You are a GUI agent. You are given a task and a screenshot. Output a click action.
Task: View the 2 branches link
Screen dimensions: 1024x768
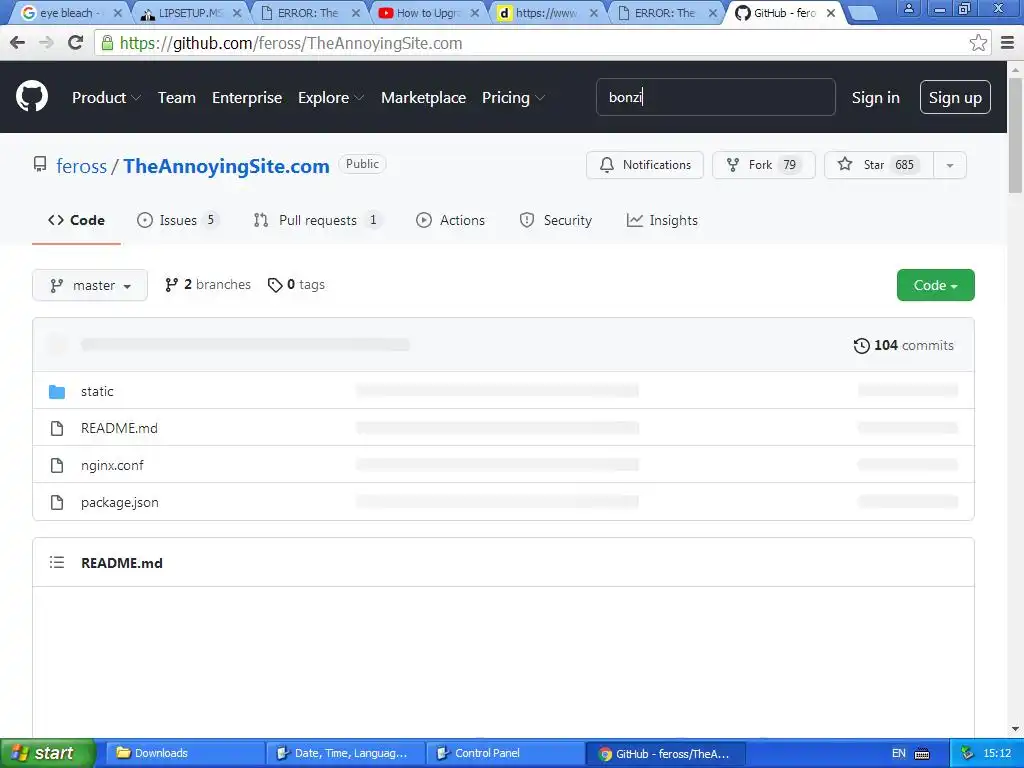click(x=208, y=285)
